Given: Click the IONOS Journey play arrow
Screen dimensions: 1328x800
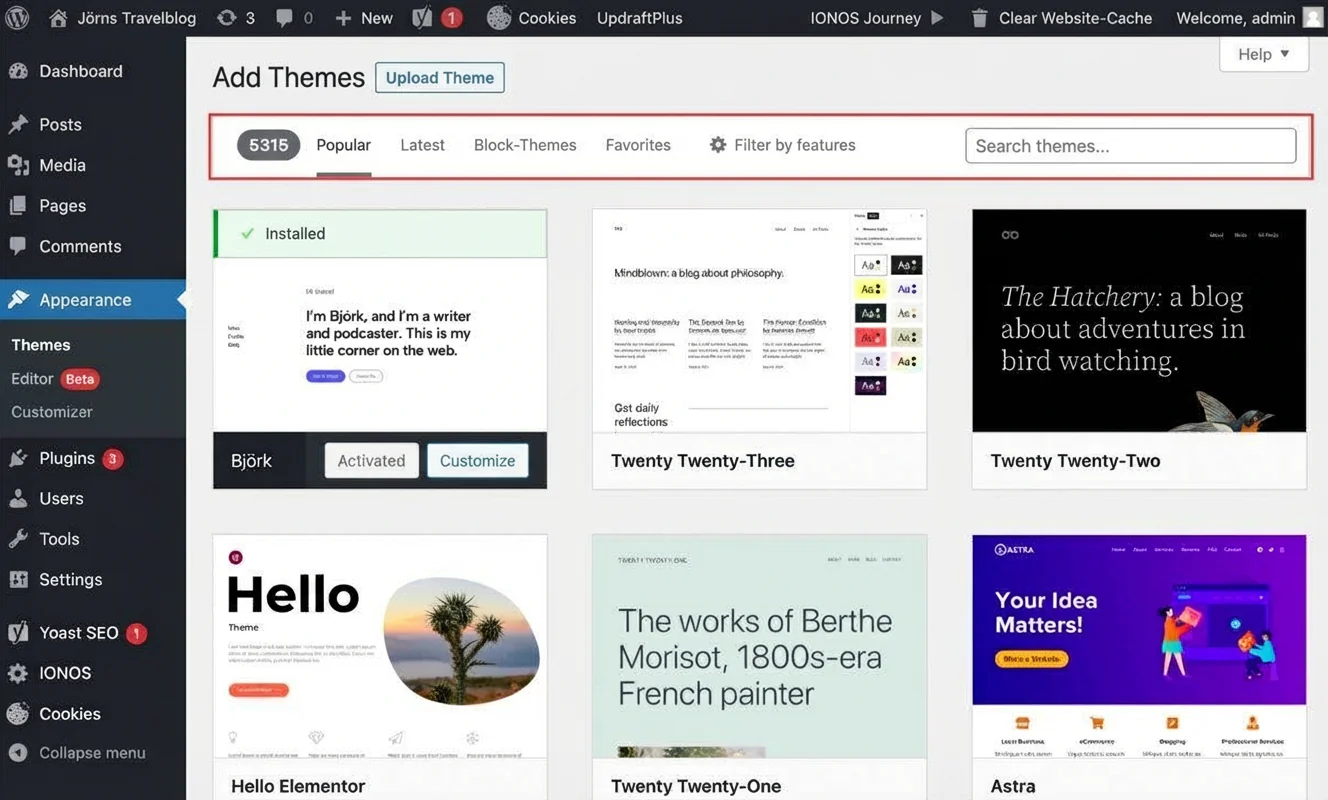Looking at the screenshot, I should click(x=937, y=18).
